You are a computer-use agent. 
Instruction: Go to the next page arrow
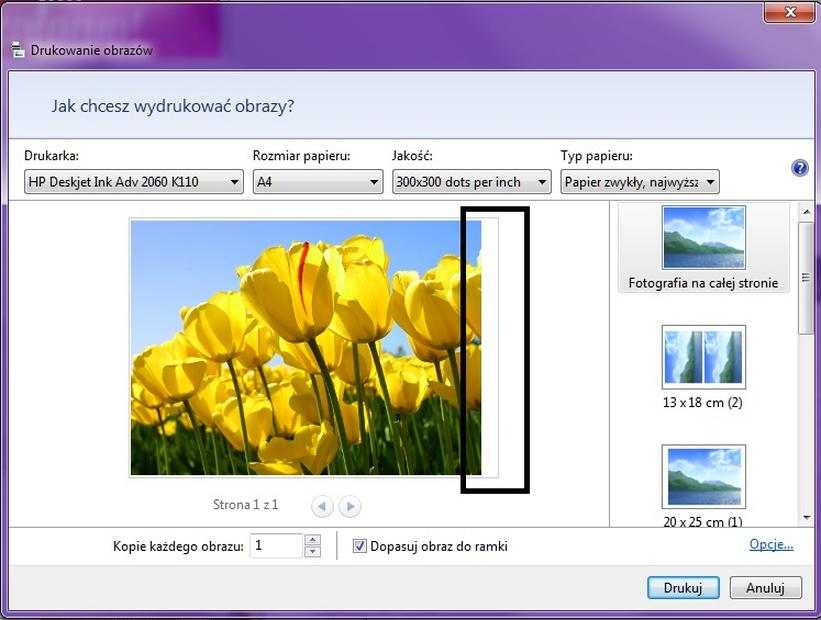[x=350, y=506]
